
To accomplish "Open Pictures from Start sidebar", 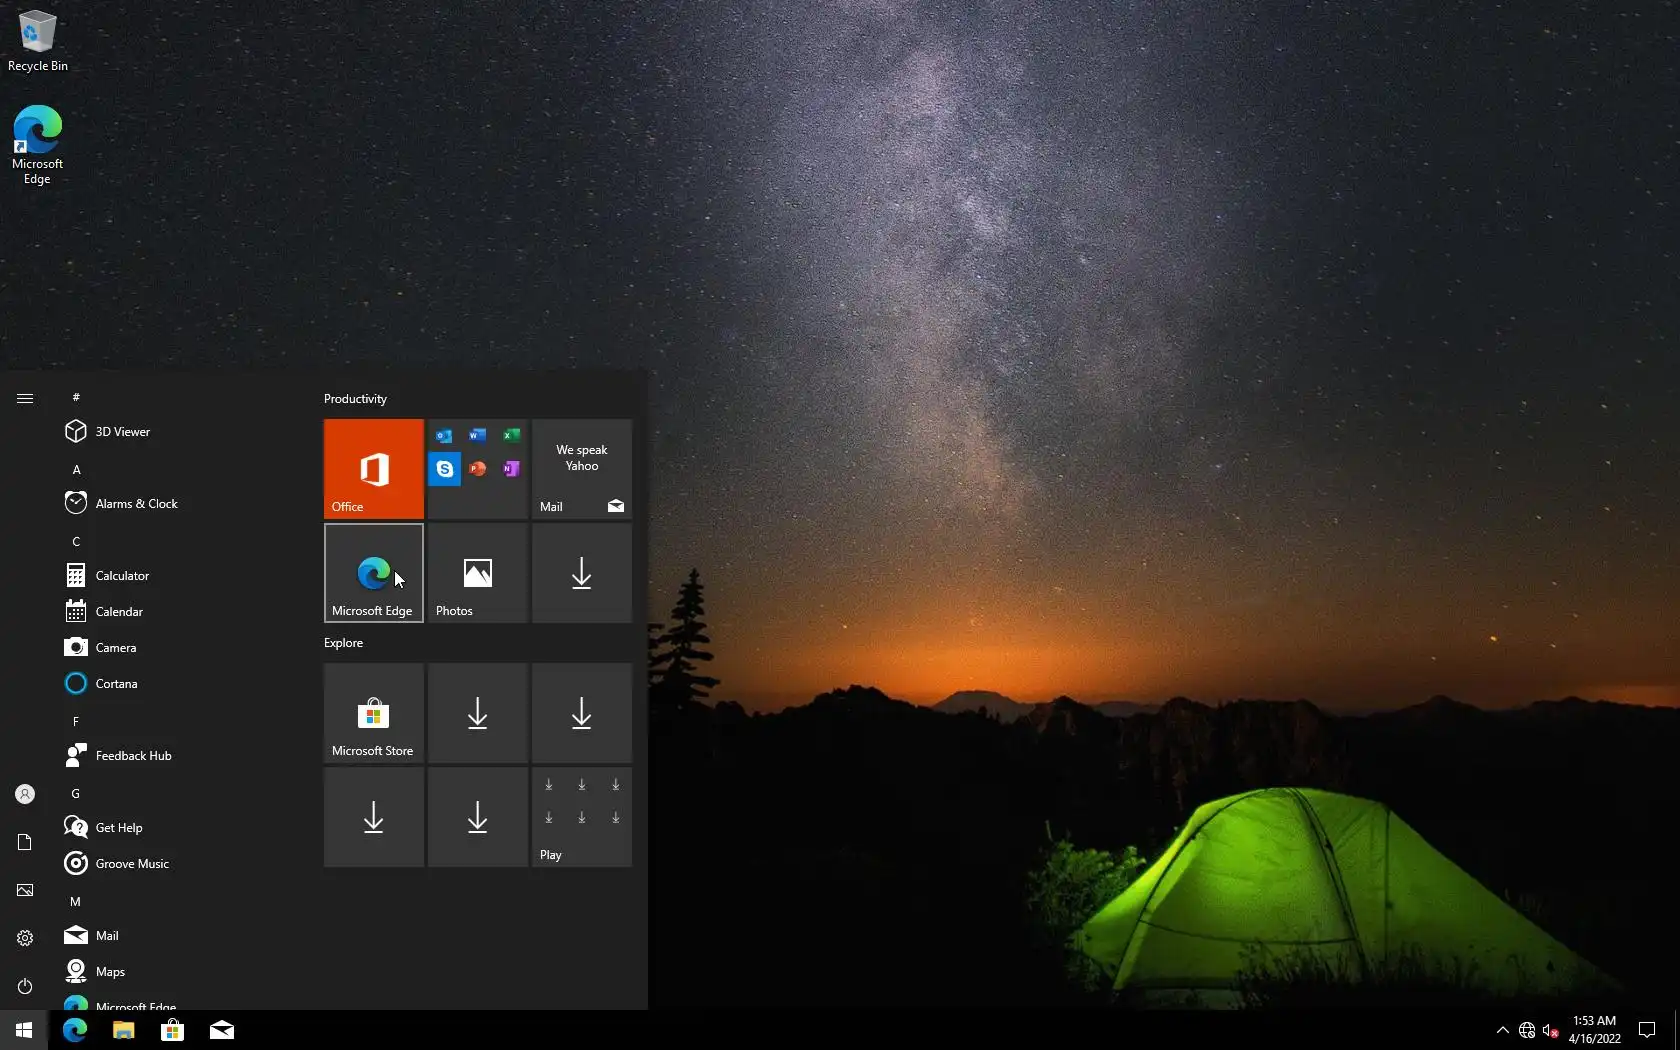I will pyautogui.click(x=25, y=890).
